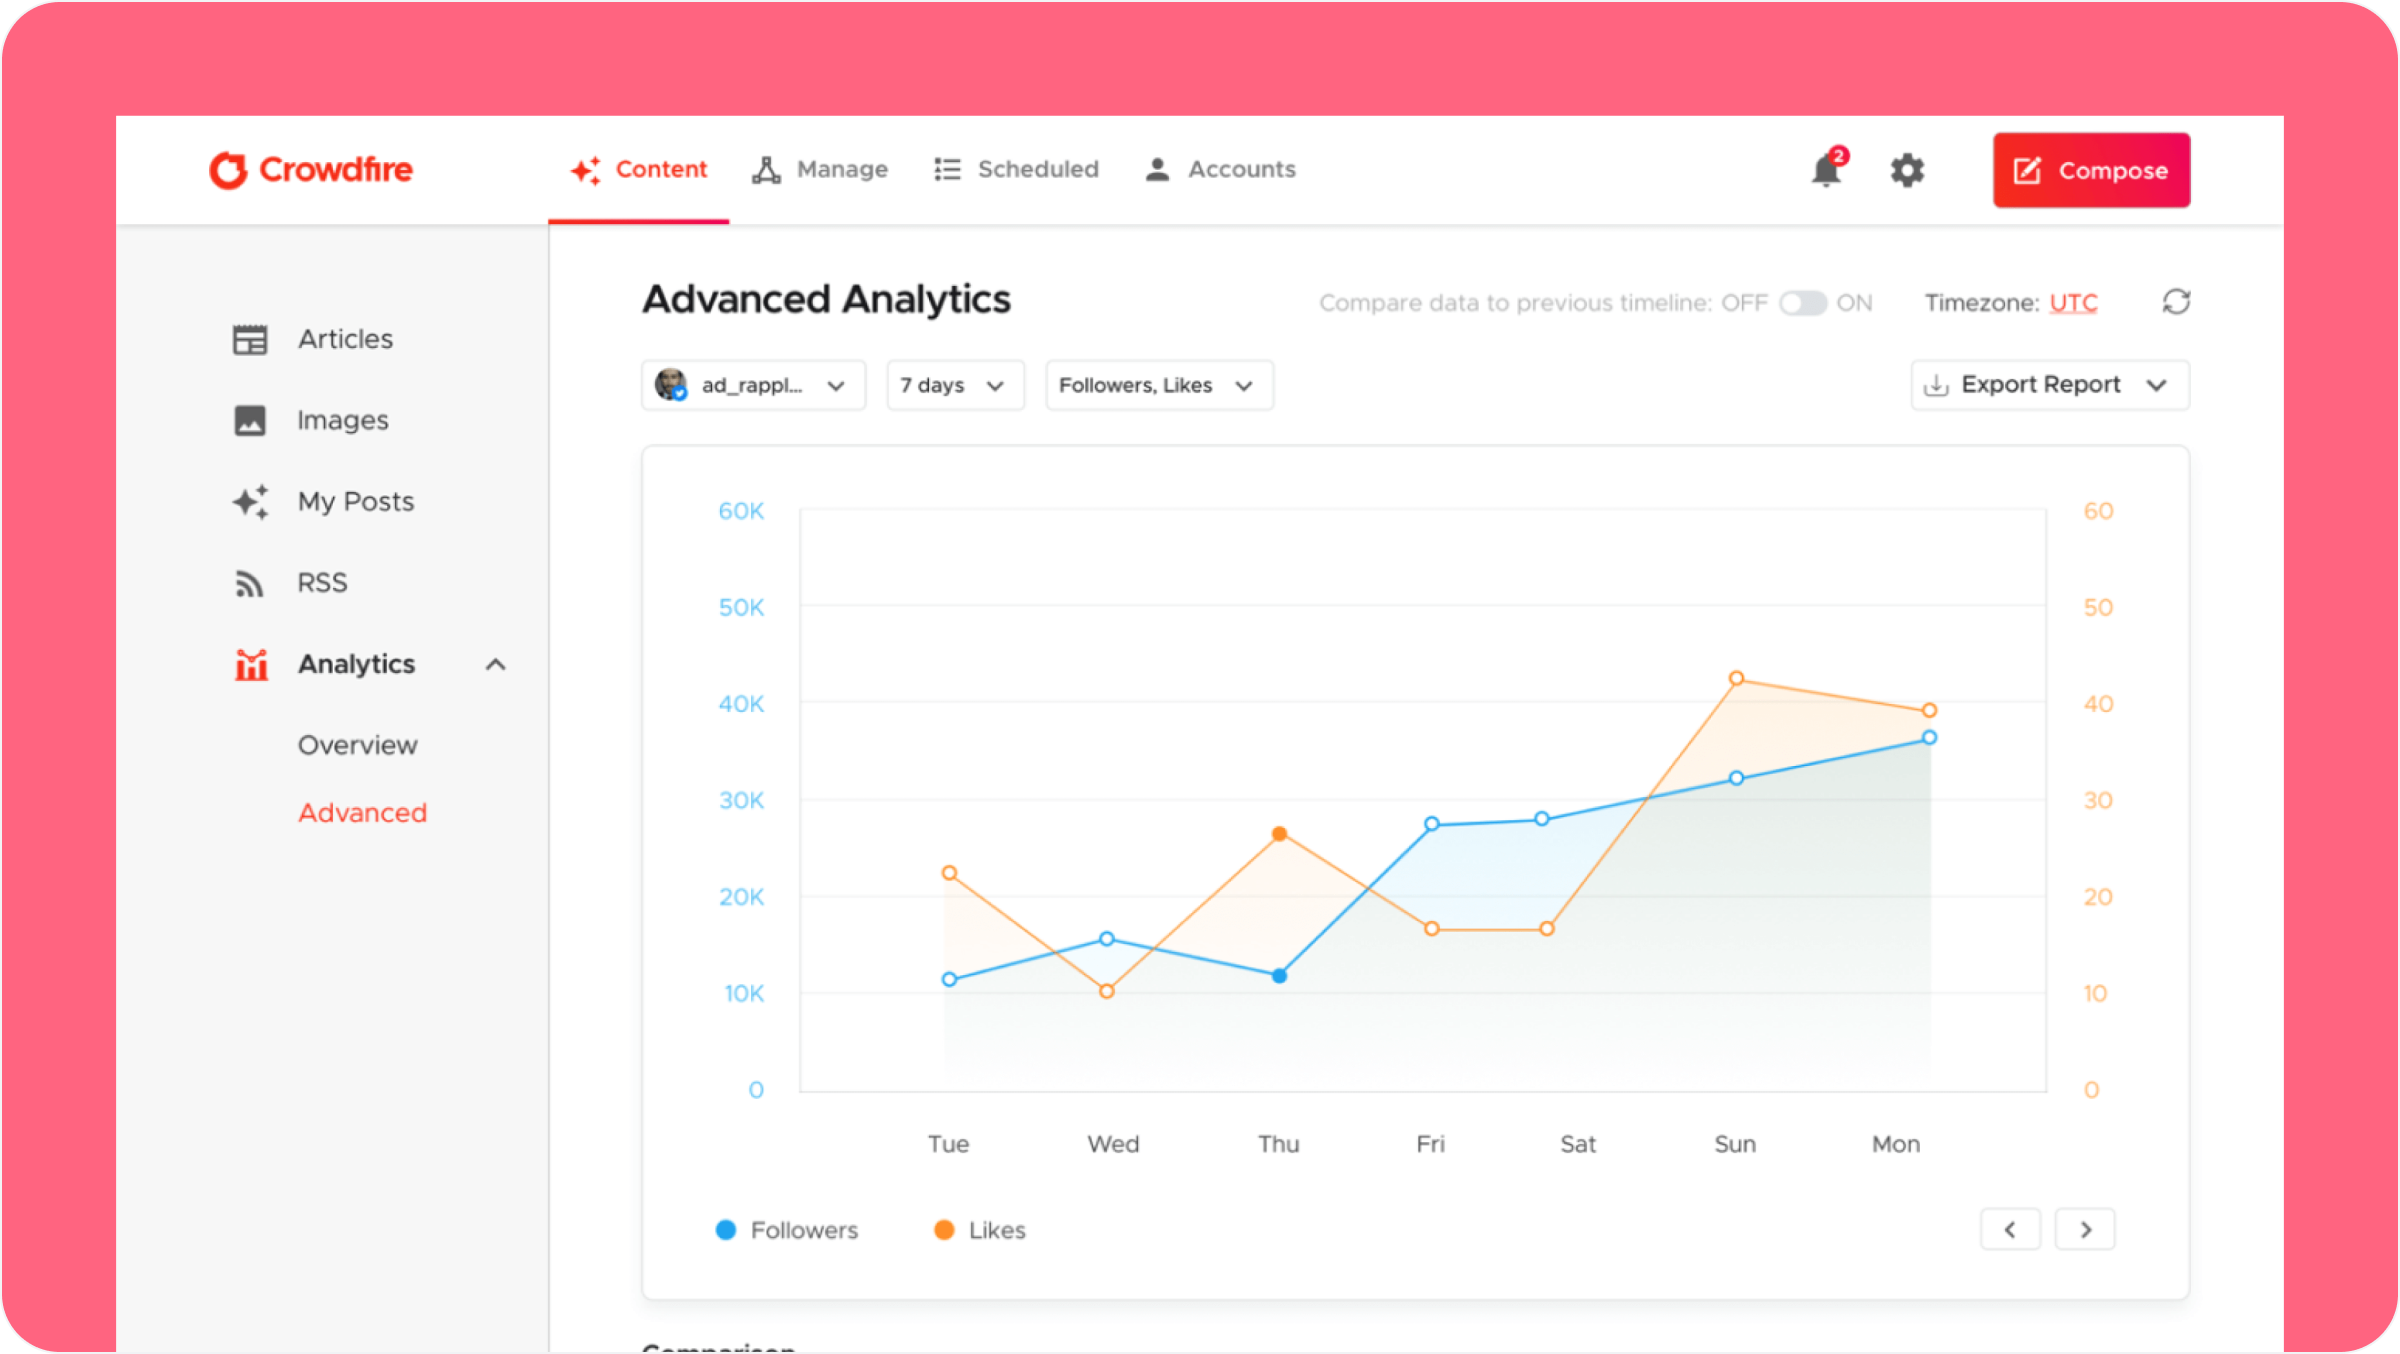
Task: Click the Compose pencil icon
Action: tap(2027, 171)
